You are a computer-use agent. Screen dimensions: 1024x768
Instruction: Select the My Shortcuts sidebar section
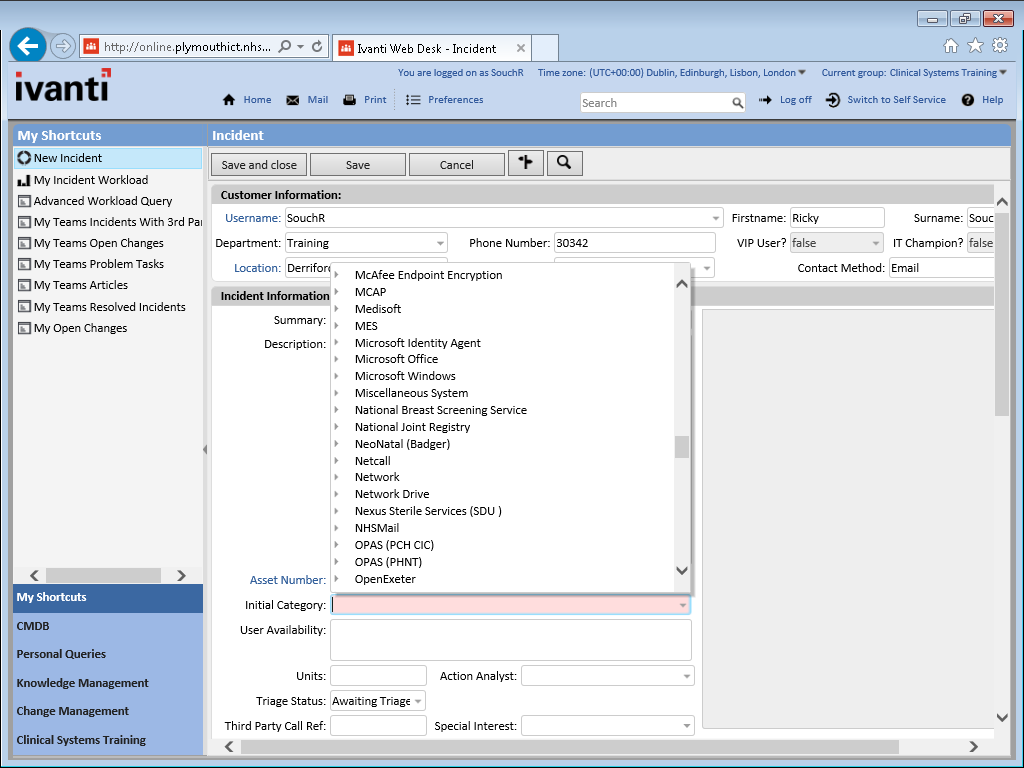pyautogui.click(x=108, y=598)
